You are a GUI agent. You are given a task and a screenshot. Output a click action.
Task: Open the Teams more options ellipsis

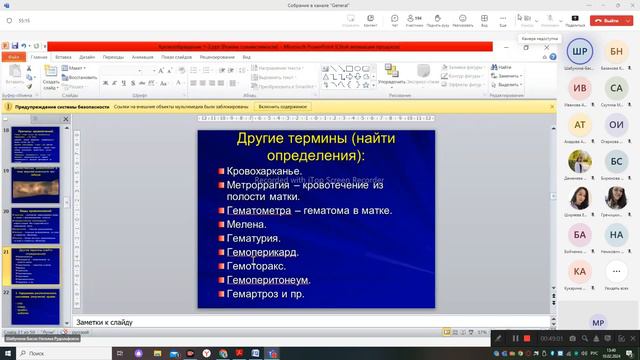(x=503, y=19)
